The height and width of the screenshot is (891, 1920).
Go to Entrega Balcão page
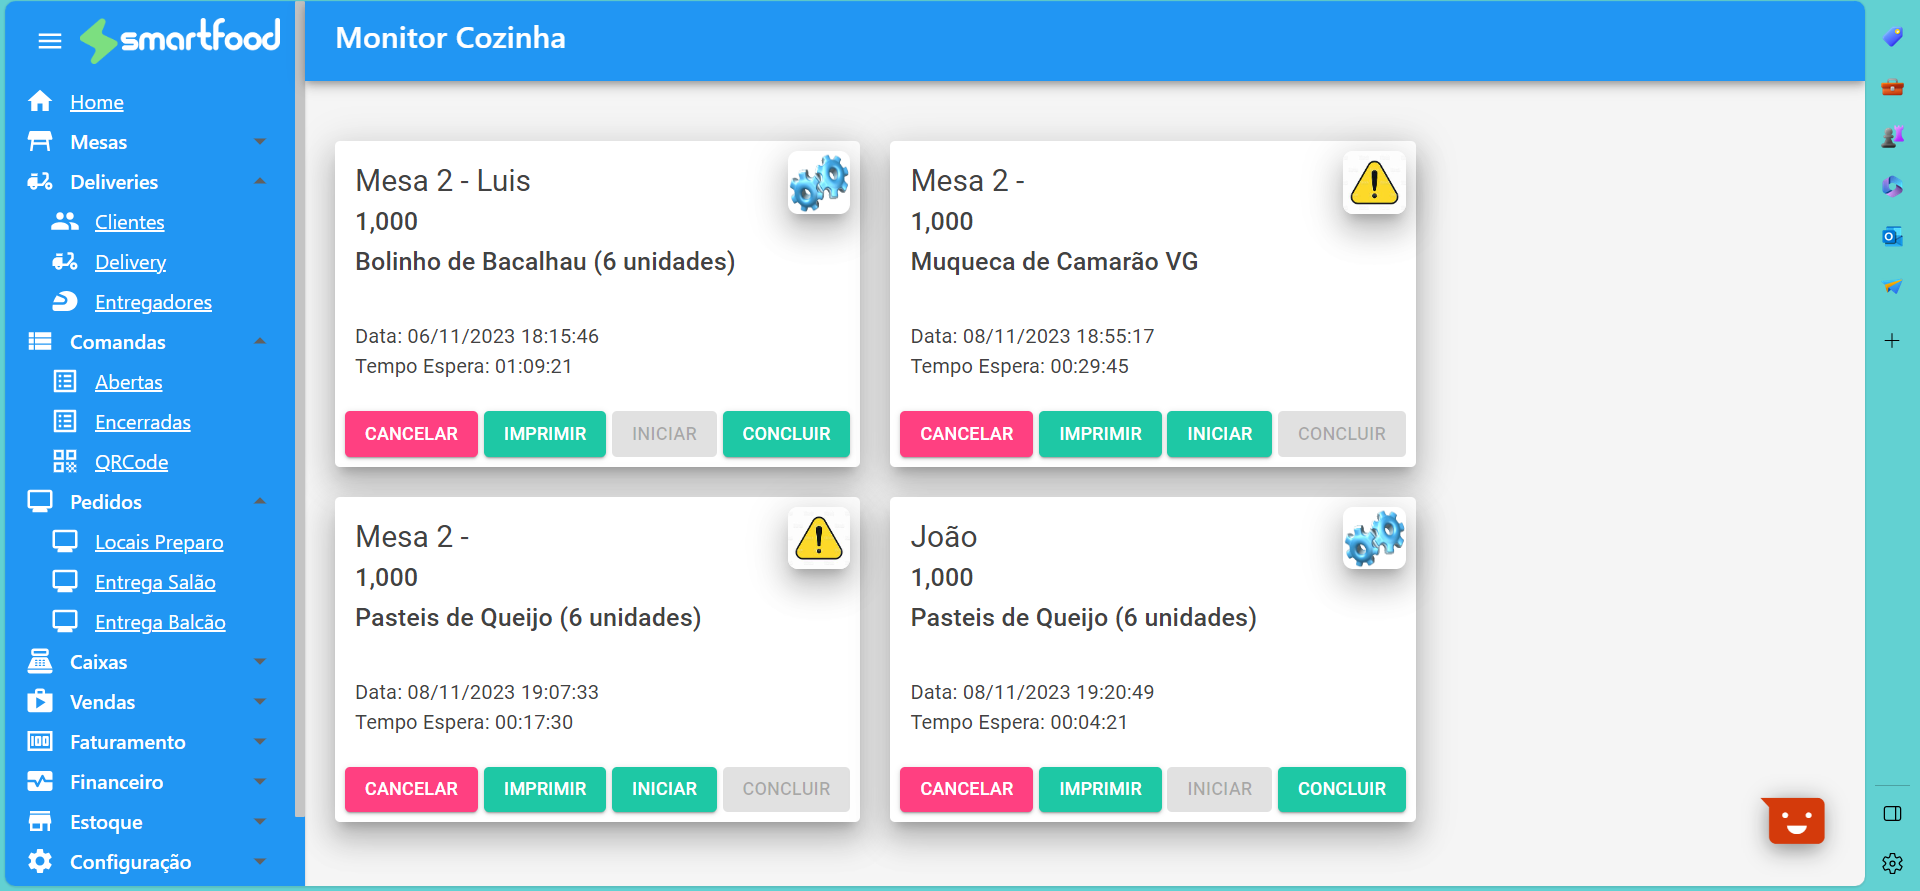(160, 622)
